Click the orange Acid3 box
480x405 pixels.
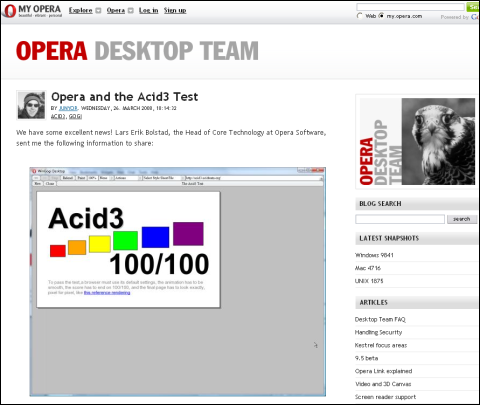(77, 247)
